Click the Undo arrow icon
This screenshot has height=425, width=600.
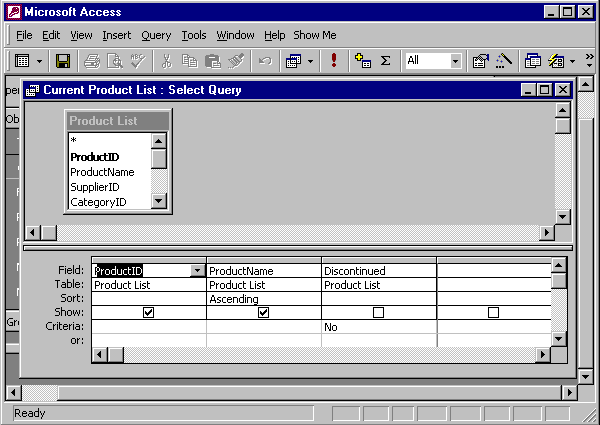pyautogui.click(x=265, y=61)
